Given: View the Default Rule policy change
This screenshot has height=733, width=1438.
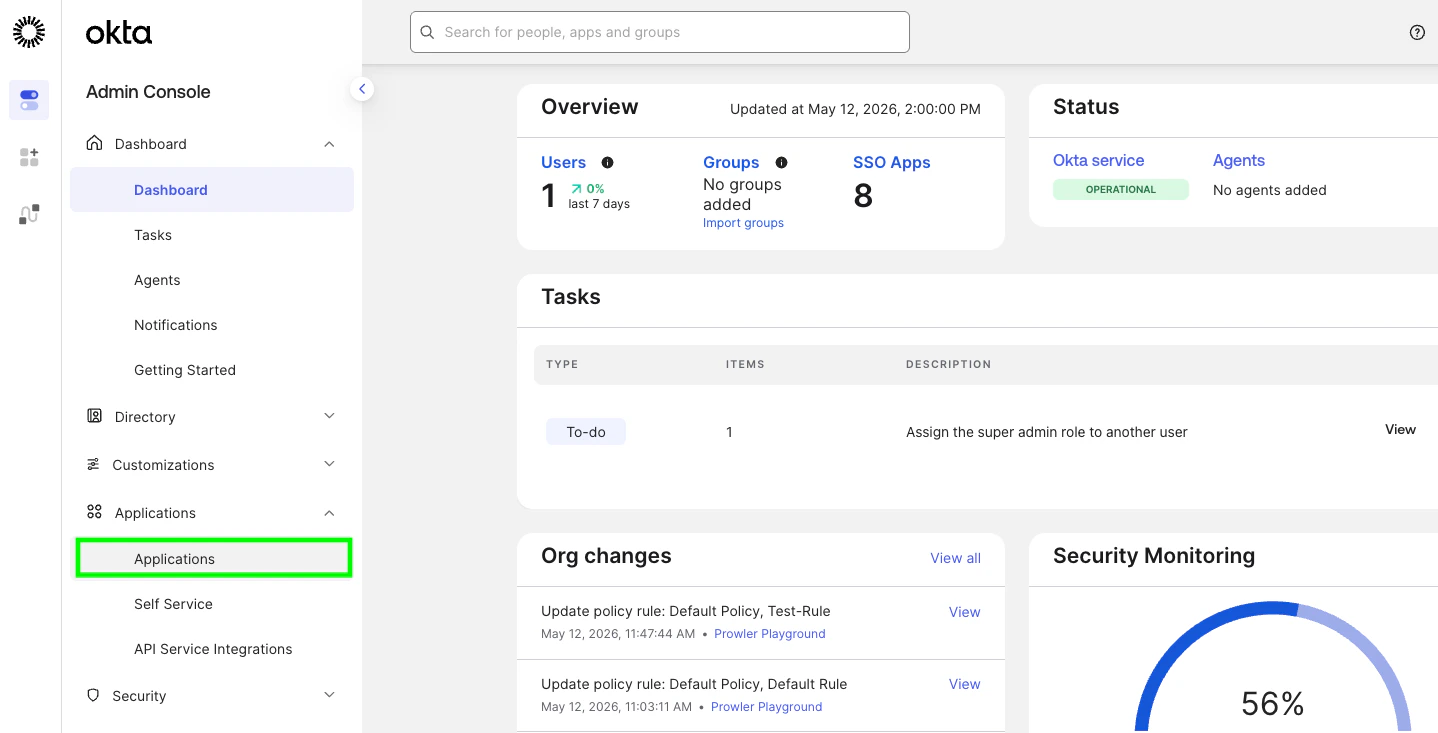Looking at the screenshot, I should [964, 684].
